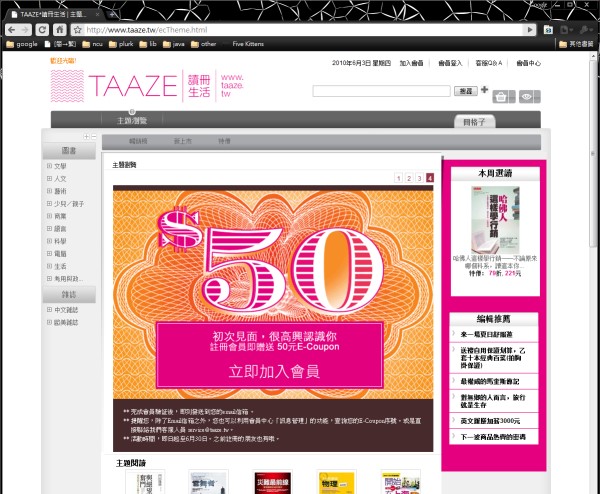The width and height of the screenshot is (600, 494).
Task: Open the 會員登入 link
Action: click(450, 63)
